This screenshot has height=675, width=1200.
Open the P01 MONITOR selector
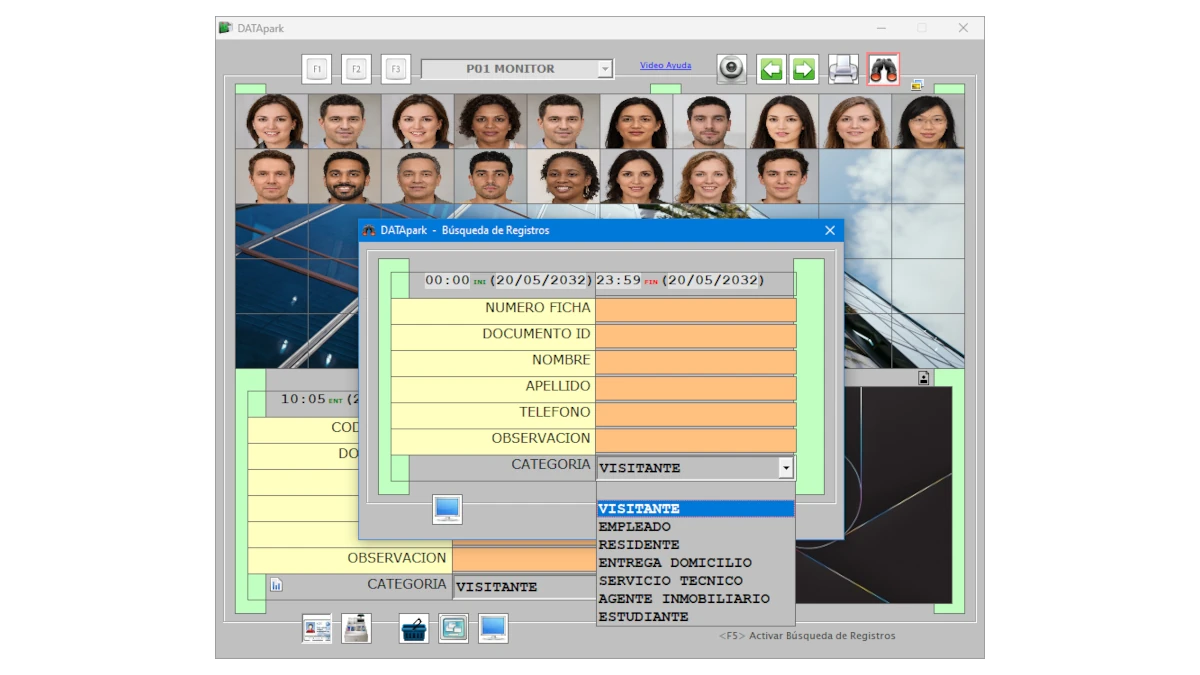(x=604, y=68)
